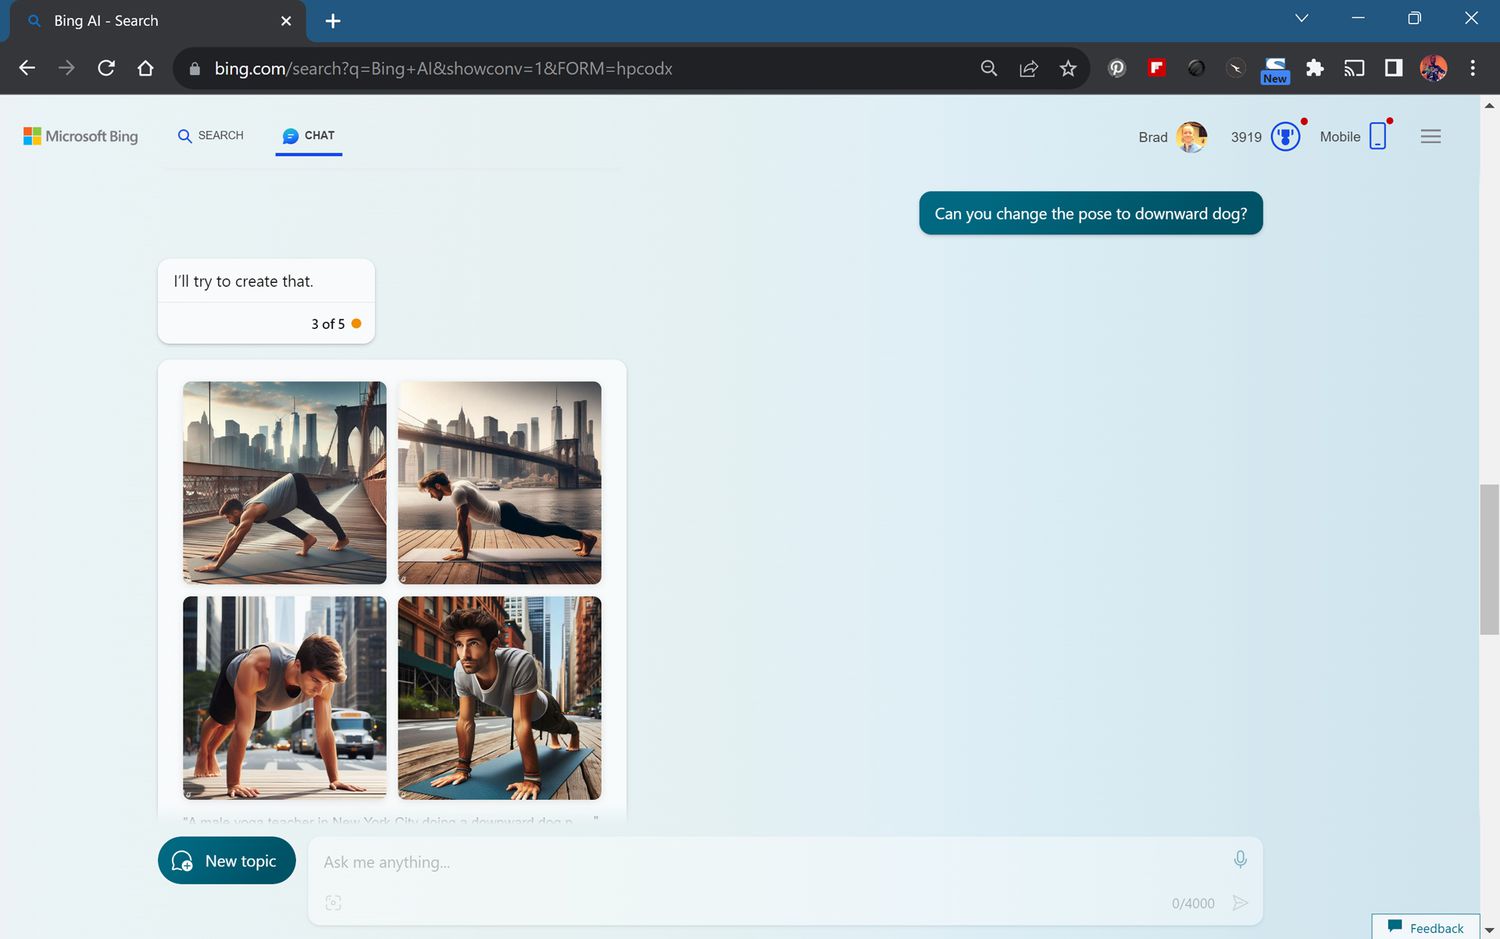Open the Feedback button
1500x939 pixels.
tap(1426, 928)
